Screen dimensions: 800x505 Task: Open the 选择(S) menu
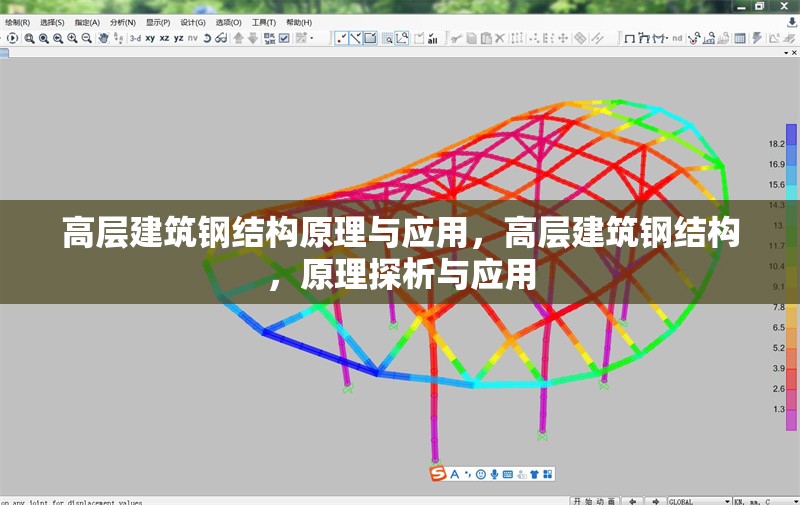[x=52, y=23]
